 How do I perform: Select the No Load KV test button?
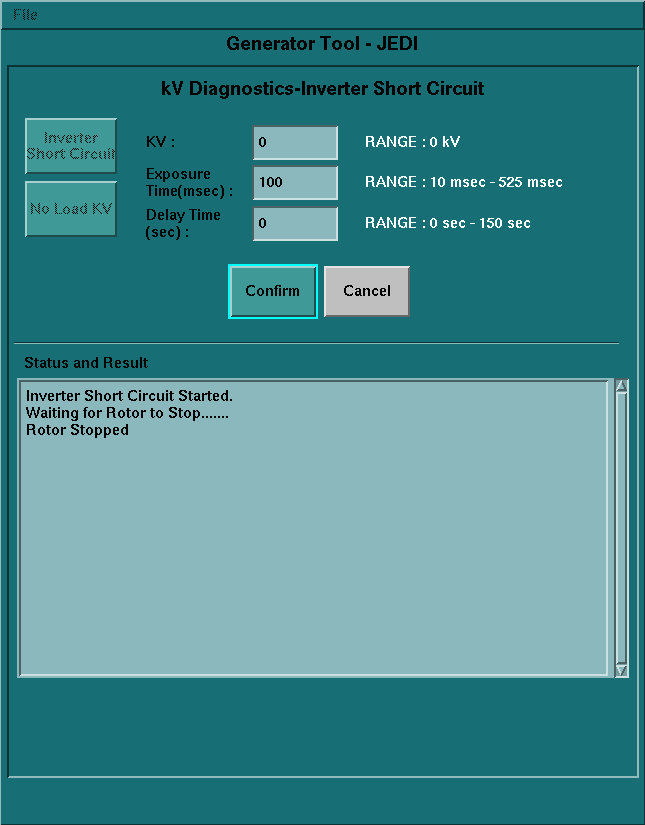pyautogui.click(x=71, y=209)
